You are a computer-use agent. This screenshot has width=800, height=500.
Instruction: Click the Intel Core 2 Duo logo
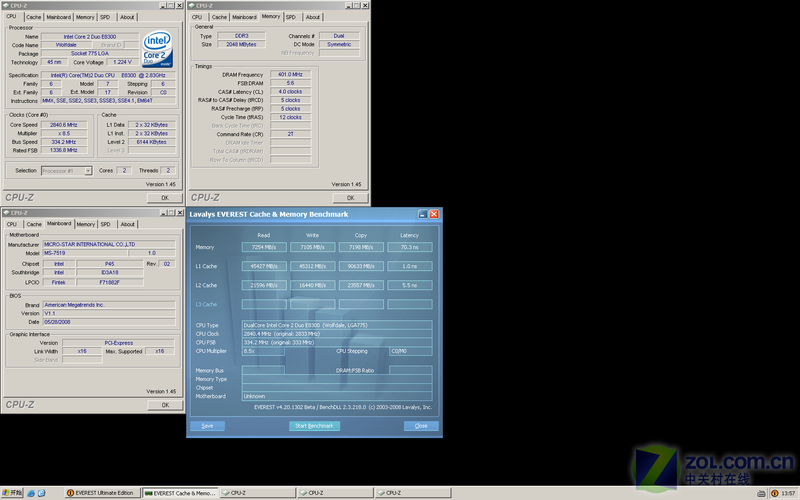coord(158,49)
